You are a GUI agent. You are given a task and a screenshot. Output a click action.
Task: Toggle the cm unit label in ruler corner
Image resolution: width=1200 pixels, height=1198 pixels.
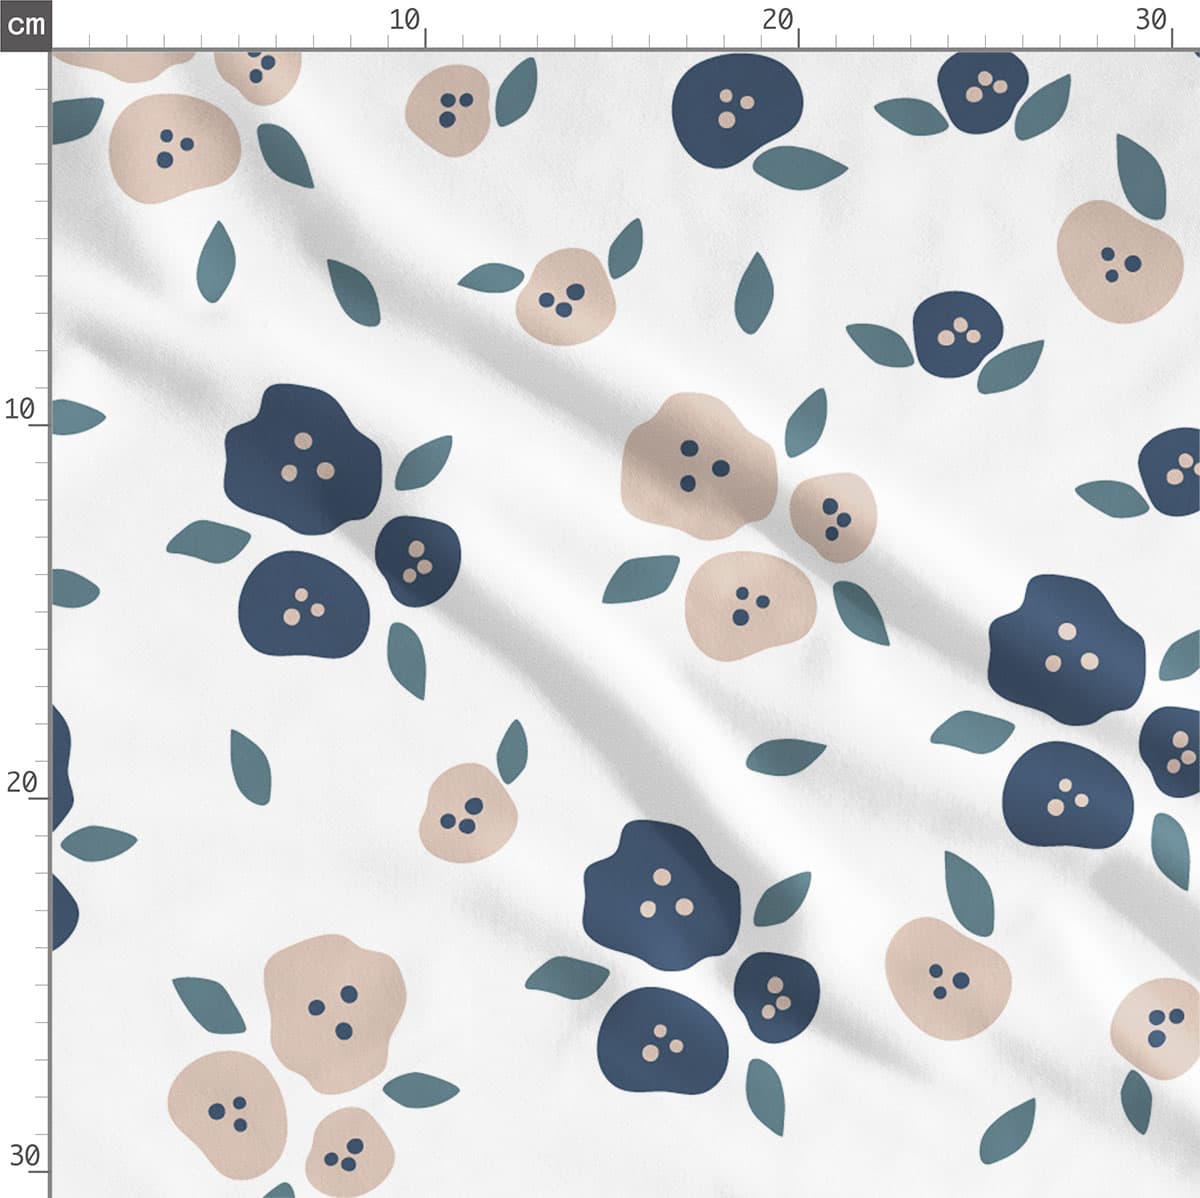coord(25,24)
